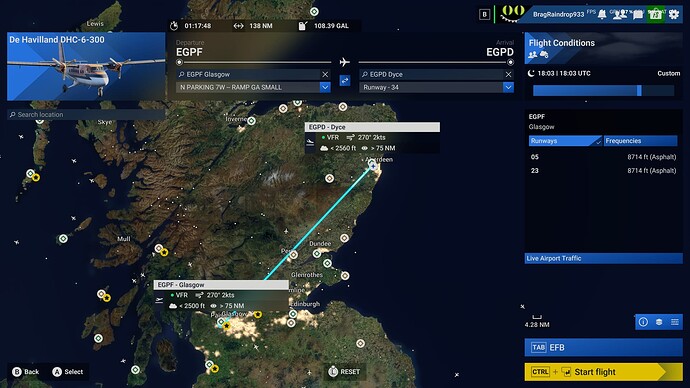
Task: Open the map layers globe icon
Action: 659,322
